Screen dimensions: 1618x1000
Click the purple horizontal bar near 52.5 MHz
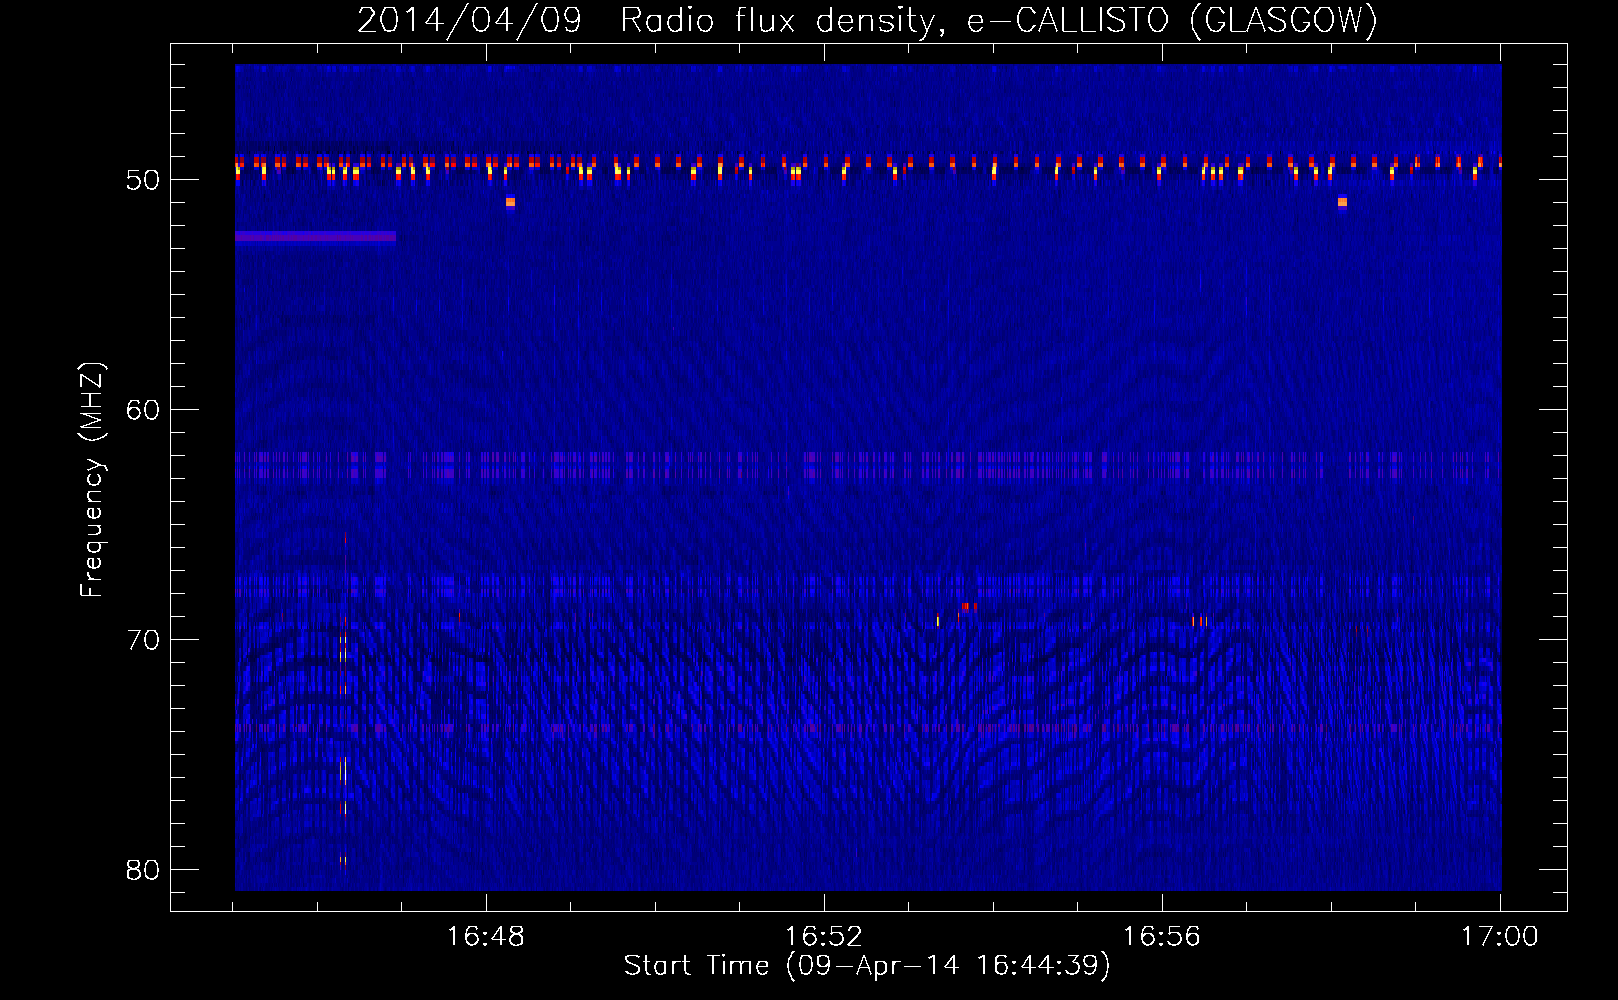point(315,237)
